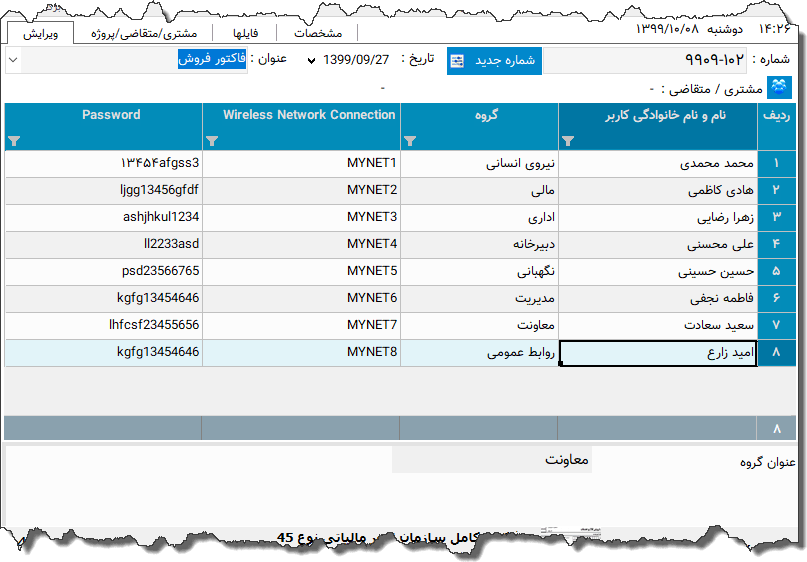Image resolution: width=807 pixels, height=562 pixels.
Task: Click the name cell زهرا رضایی
Action: (x=658, y=218)
